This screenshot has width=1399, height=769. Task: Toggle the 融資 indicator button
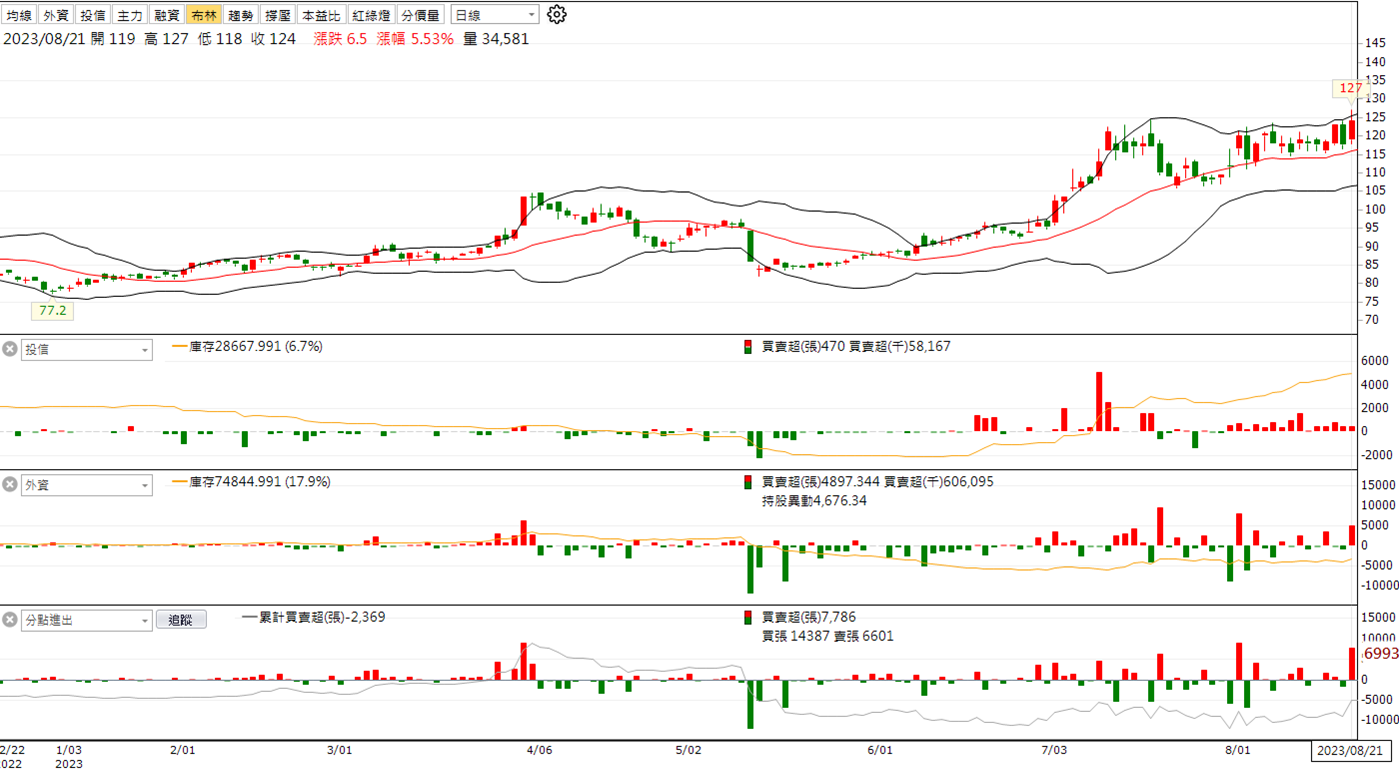pos(166,15)
